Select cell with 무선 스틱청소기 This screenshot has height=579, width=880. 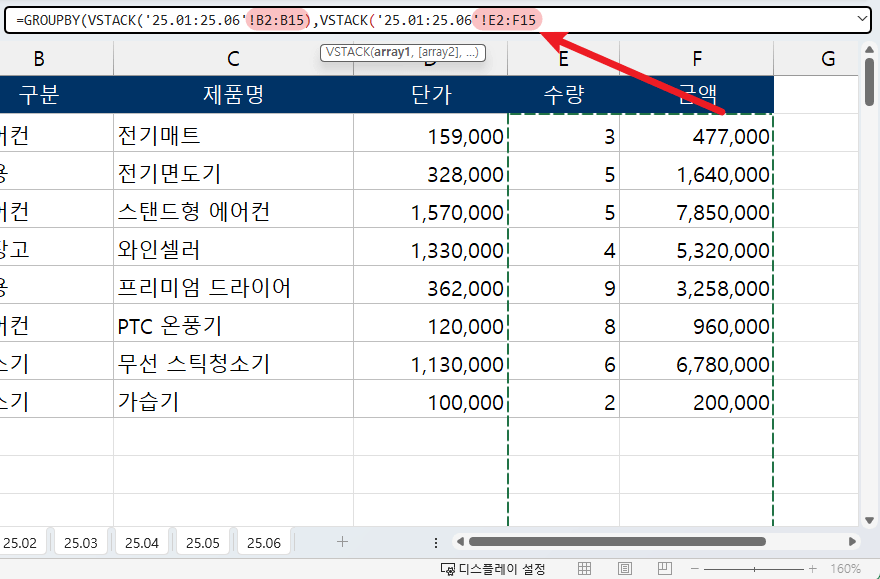click(233, 361)
